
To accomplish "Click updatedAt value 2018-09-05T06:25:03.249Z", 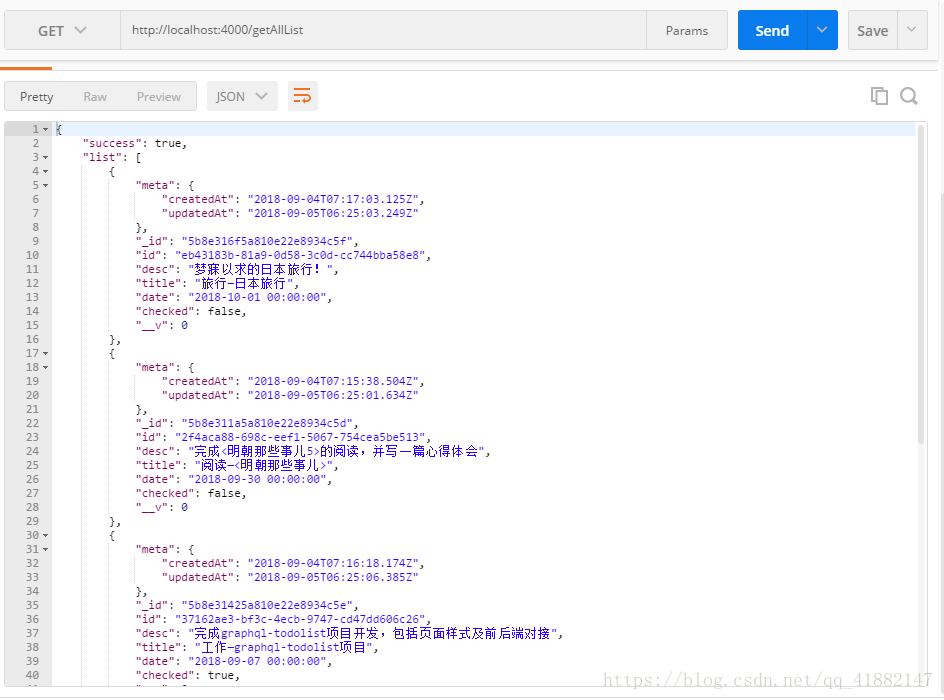I will [x=333, y=213].
